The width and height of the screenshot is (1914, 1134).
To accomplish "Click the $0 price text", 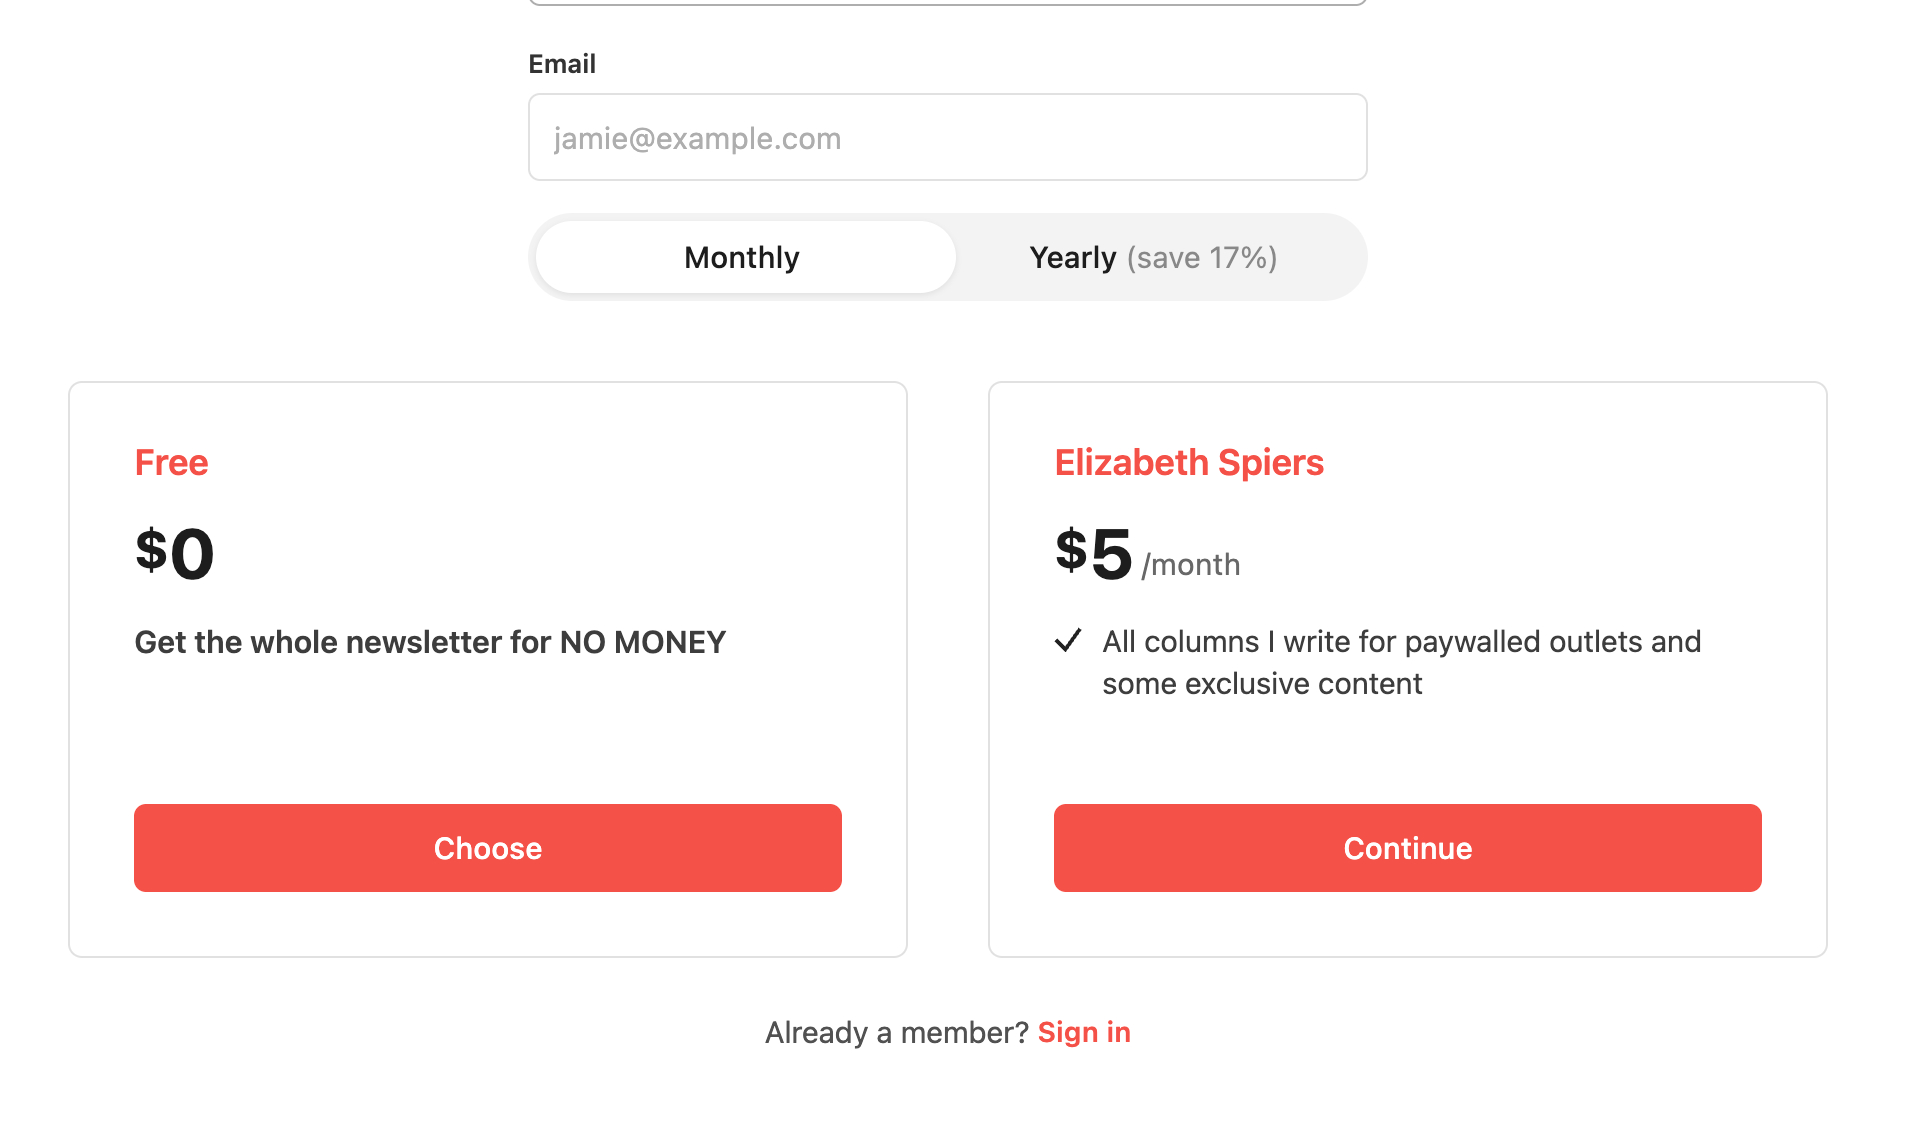I will [175, 553].
